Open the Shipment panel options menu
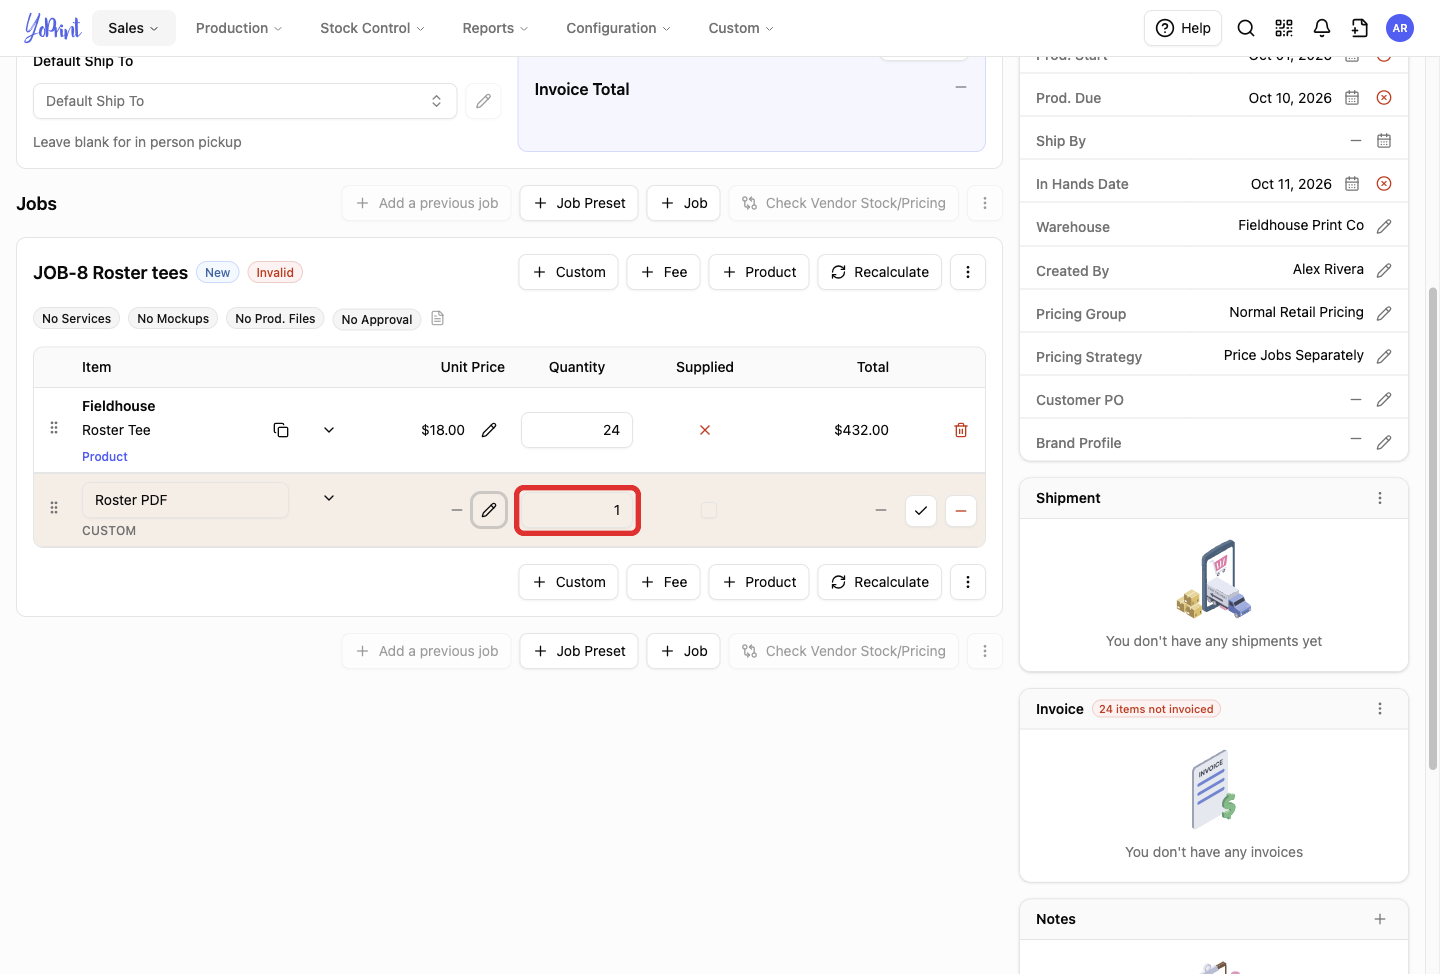 1380,498
